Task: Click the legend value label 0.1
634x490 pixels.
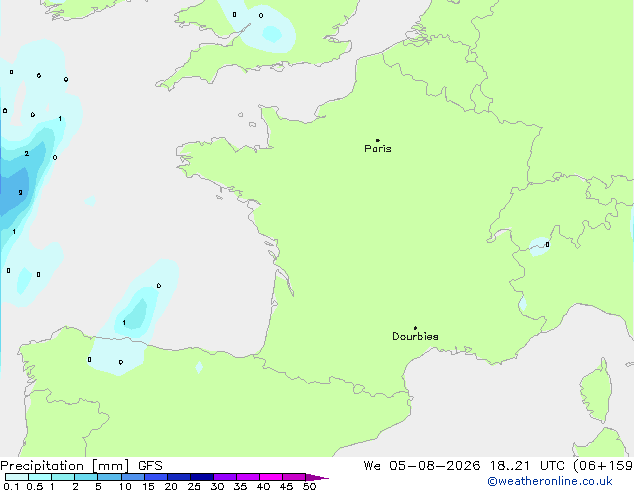Action: pyautogui.click(x=11, y=486)
